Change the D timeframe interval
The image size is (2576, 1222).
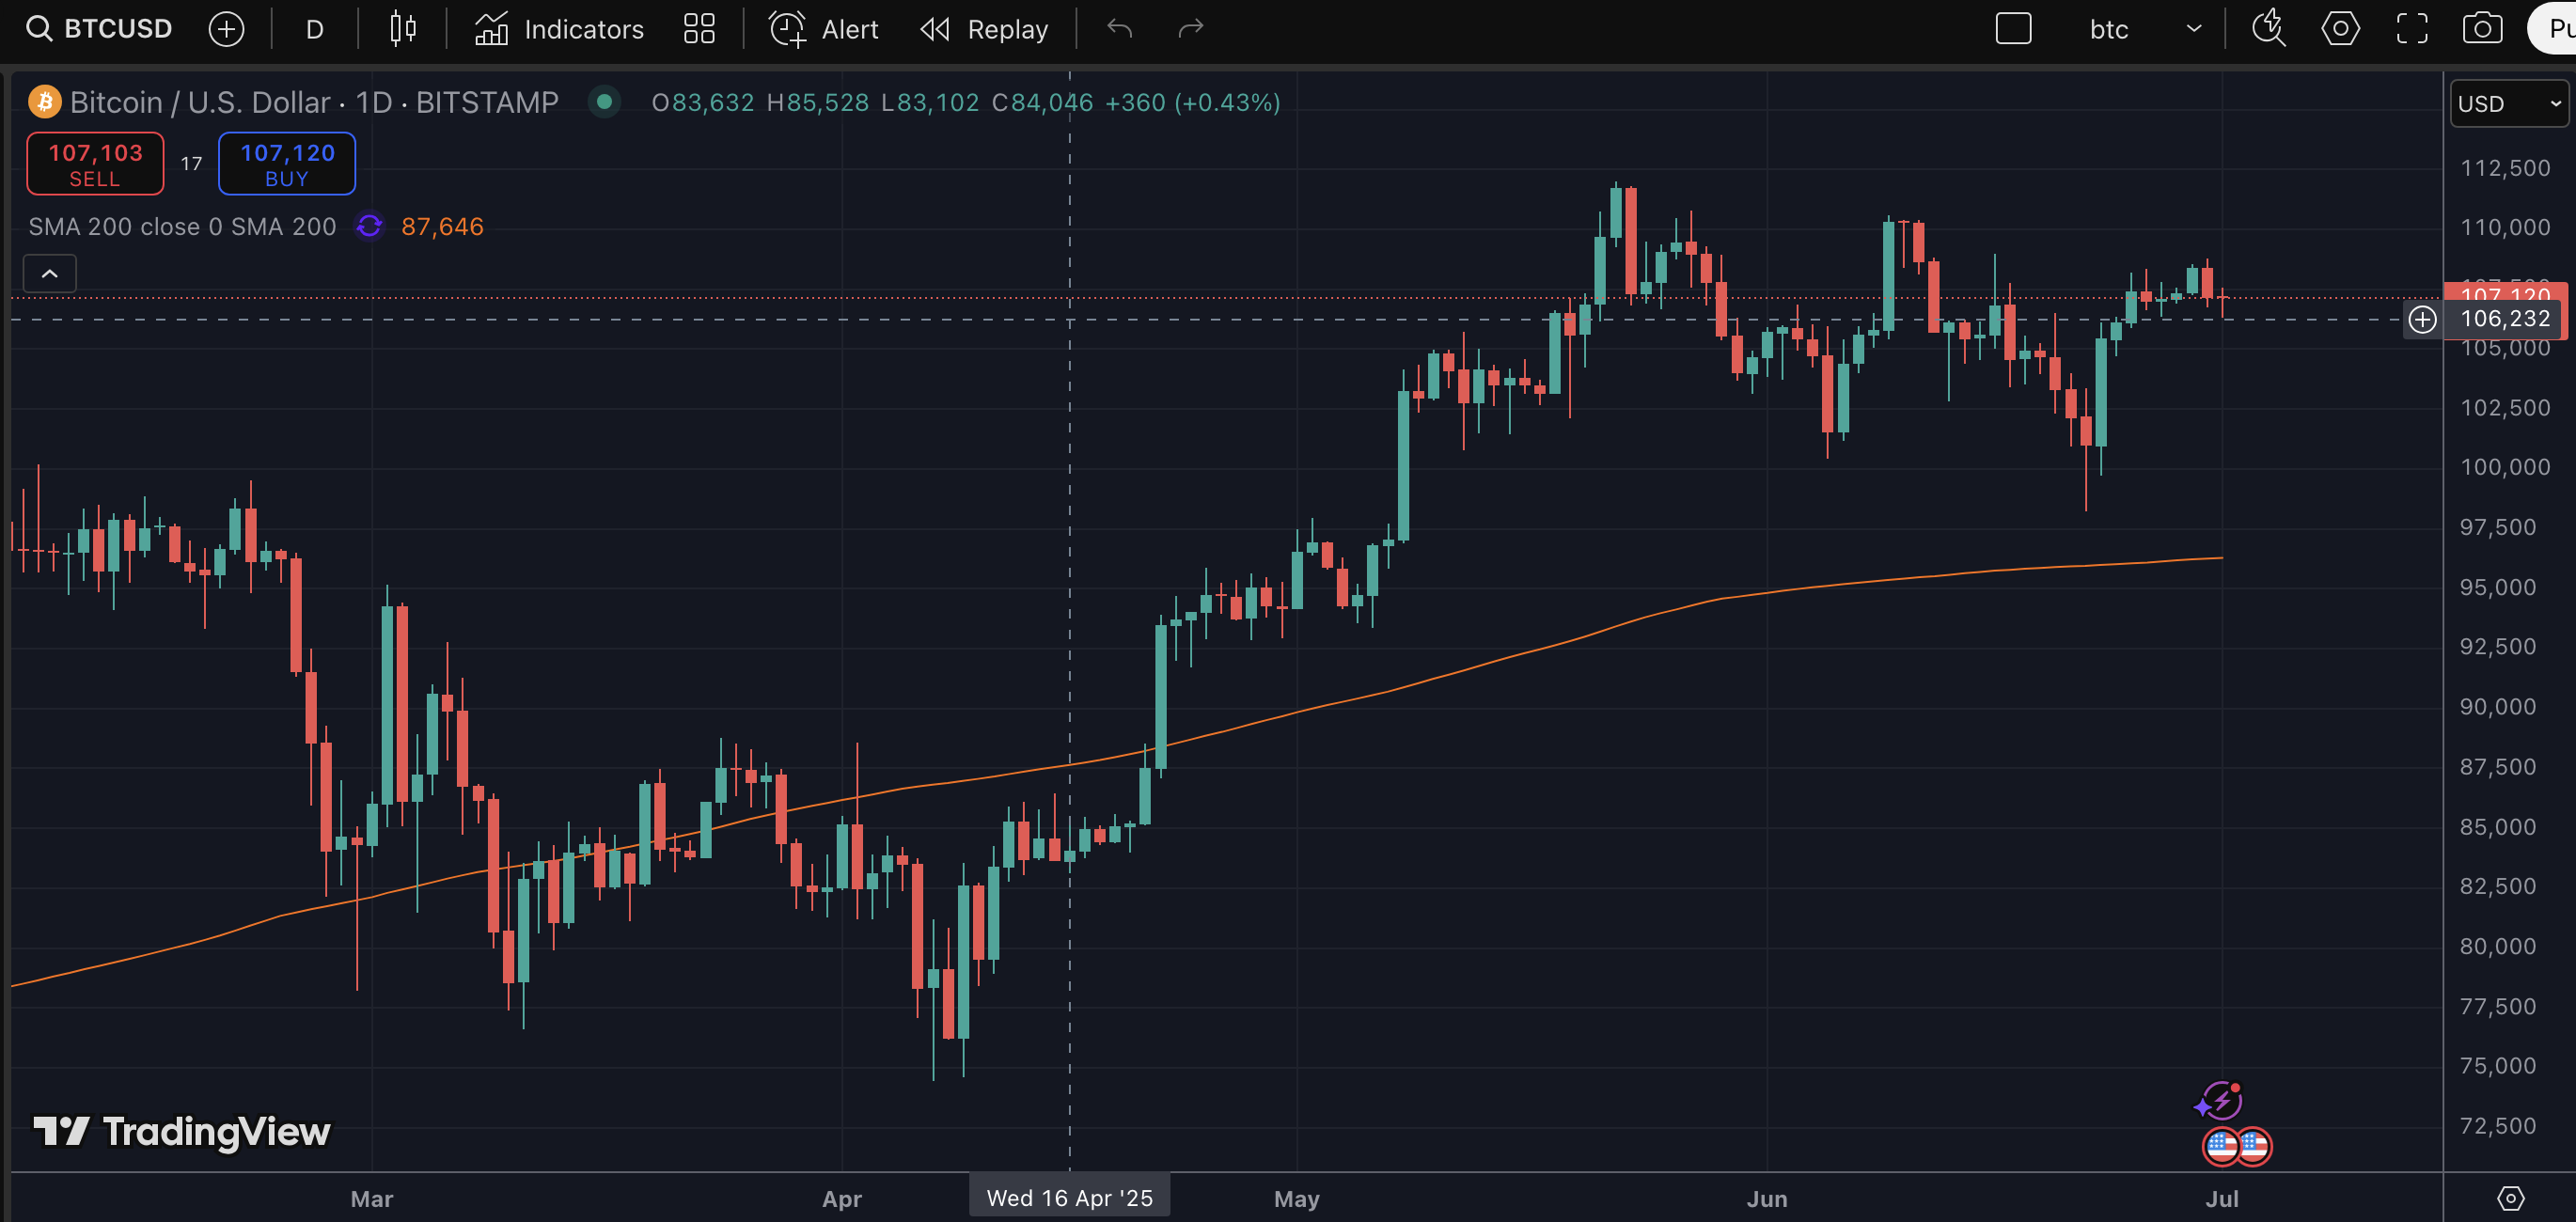coord(314,29)
